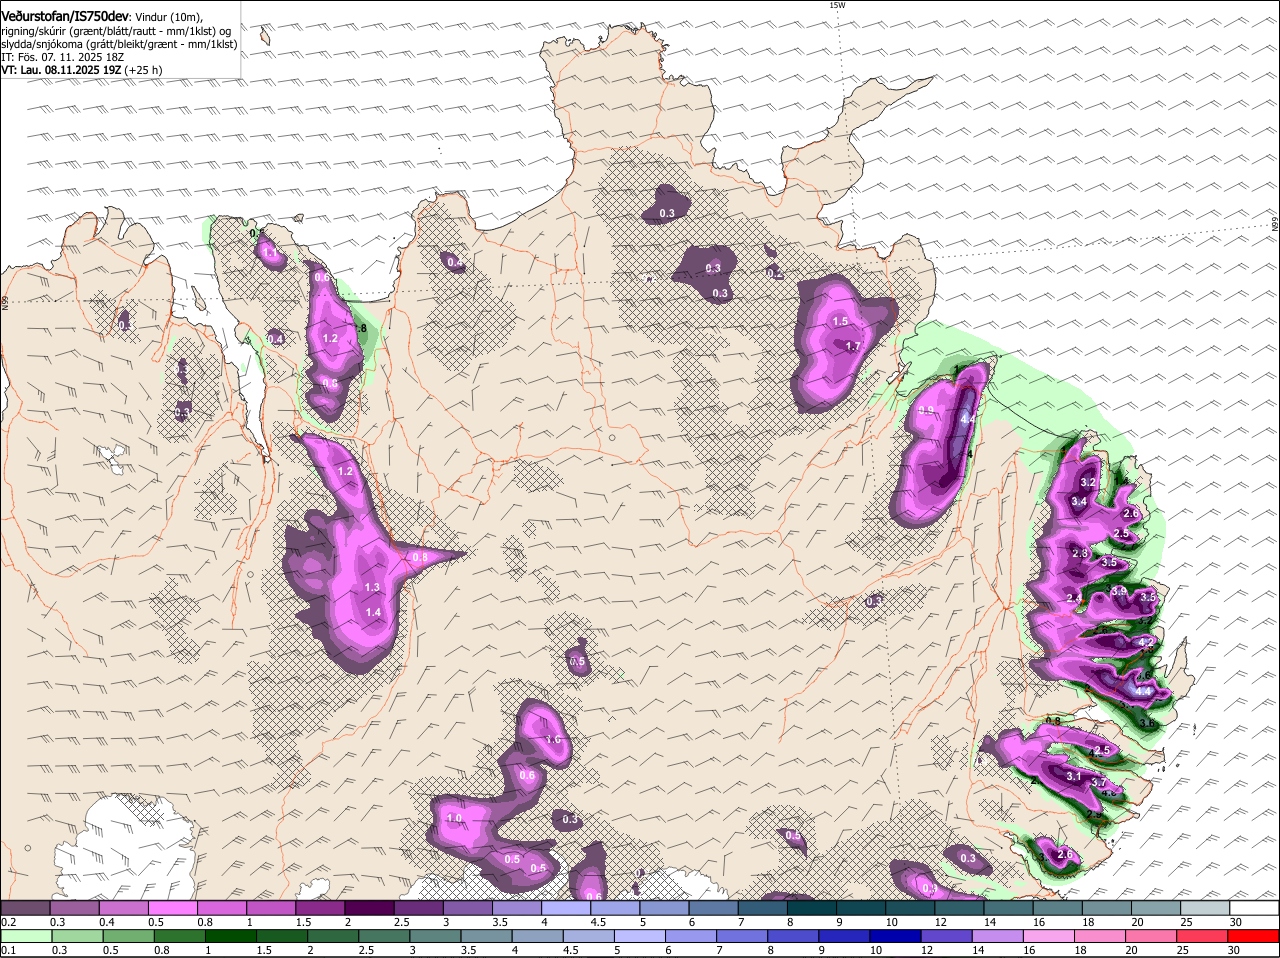Viewport: 1280px width, 958px height.
Task: Click the dull mauve first swatch of upper scale
Action: coord(25,907)
